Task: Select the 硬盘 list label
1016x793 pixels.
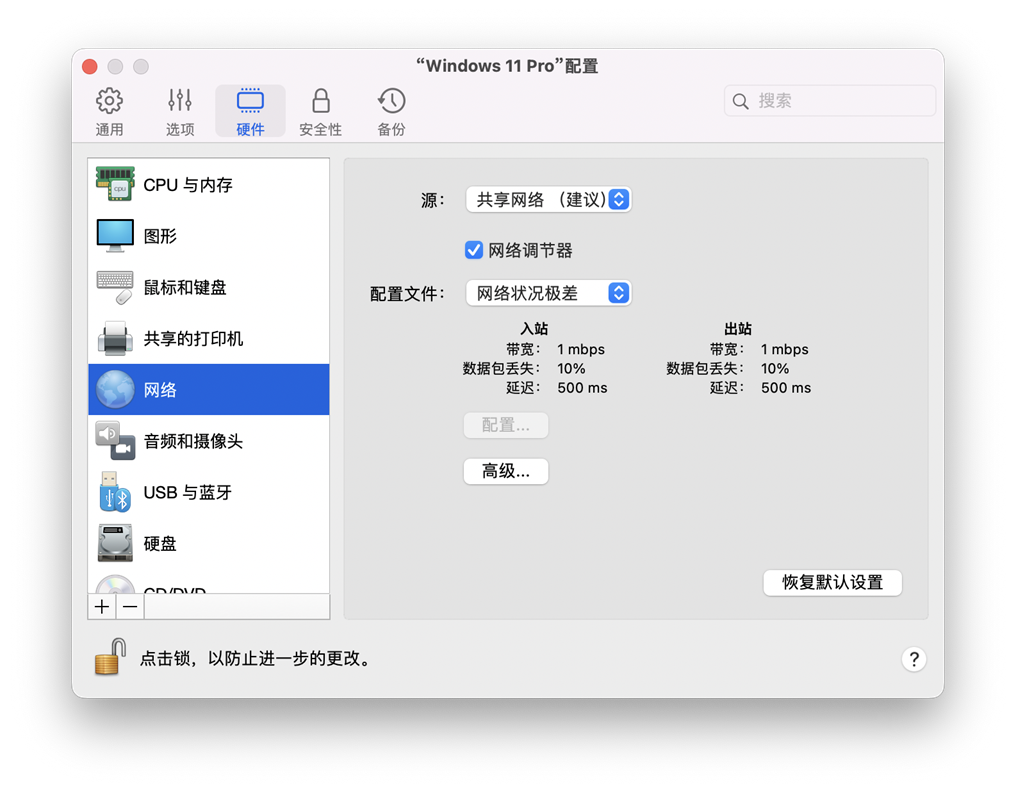Action: [160, 544]
